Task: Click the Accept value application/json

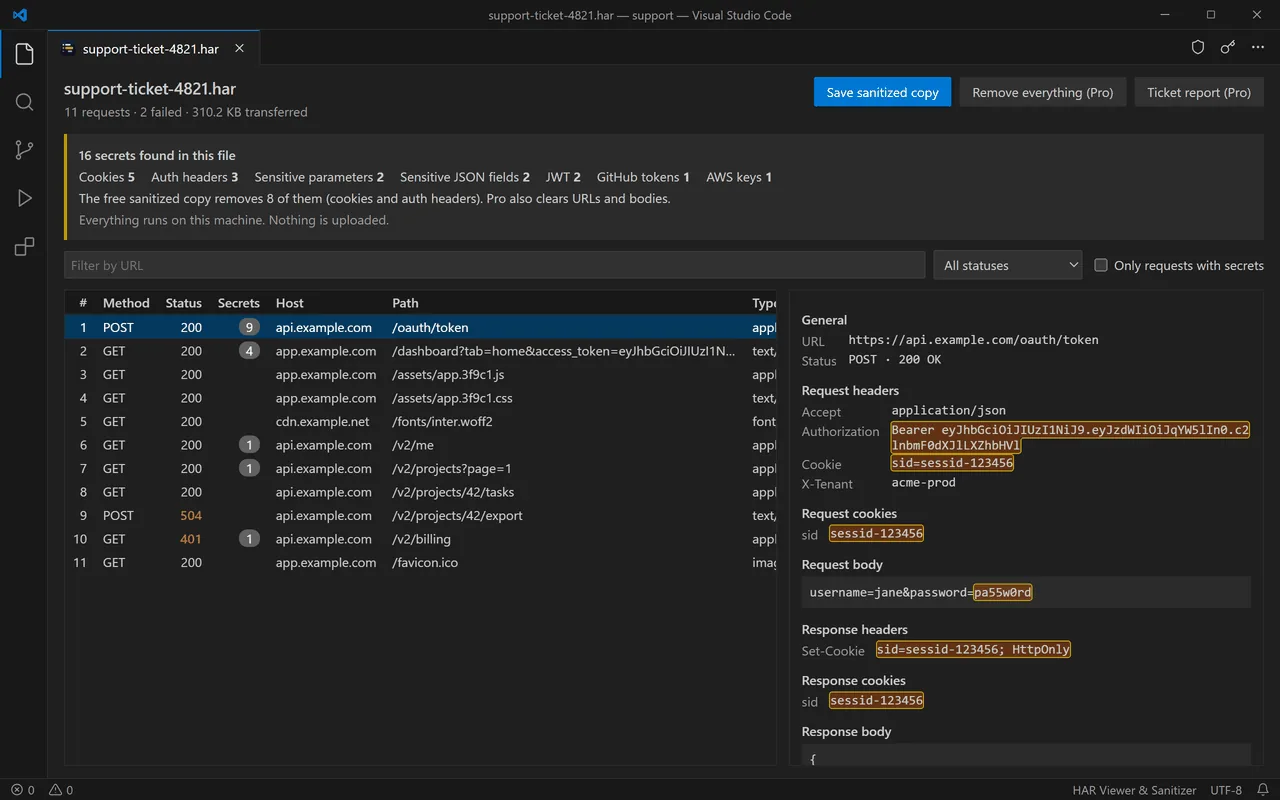Action: (x=948, y=410)
